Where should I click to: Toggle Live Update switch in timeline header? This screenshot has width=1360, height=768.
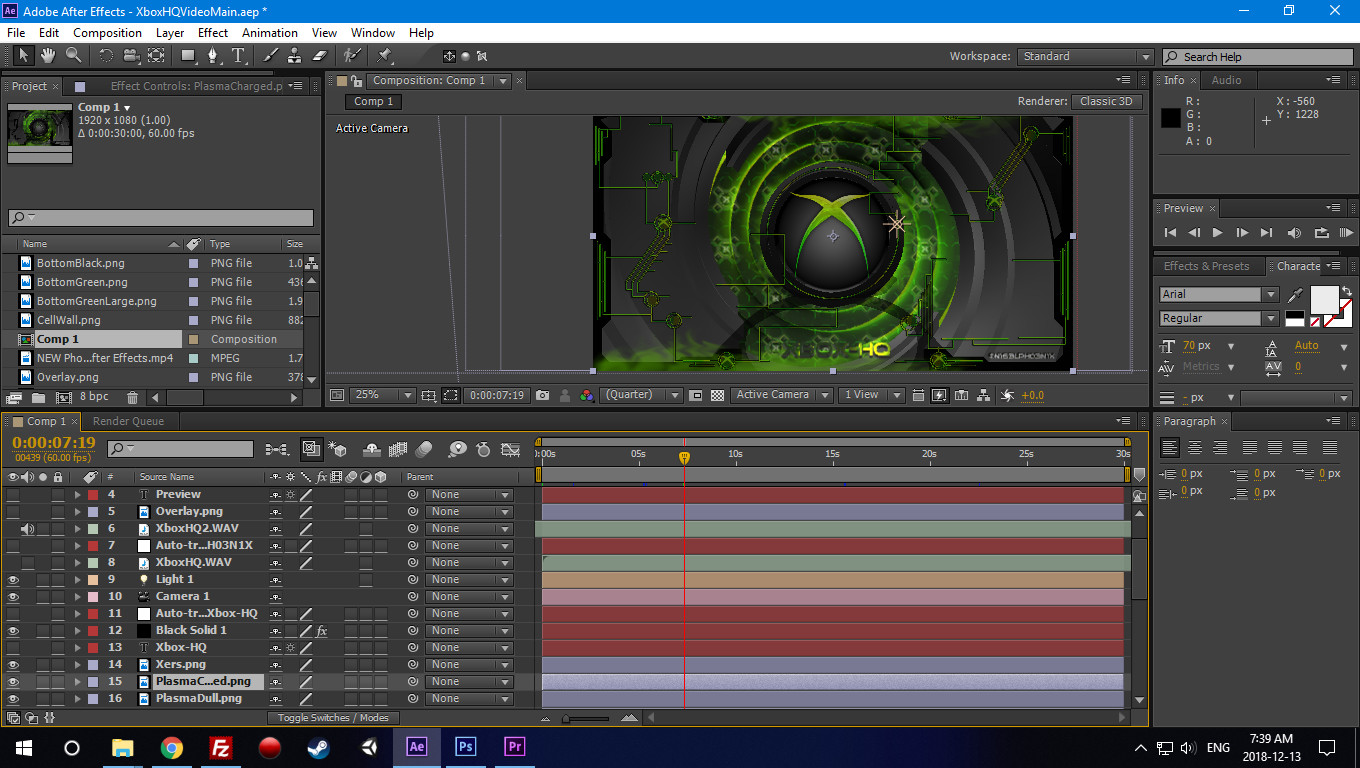[x=311, y=449]
